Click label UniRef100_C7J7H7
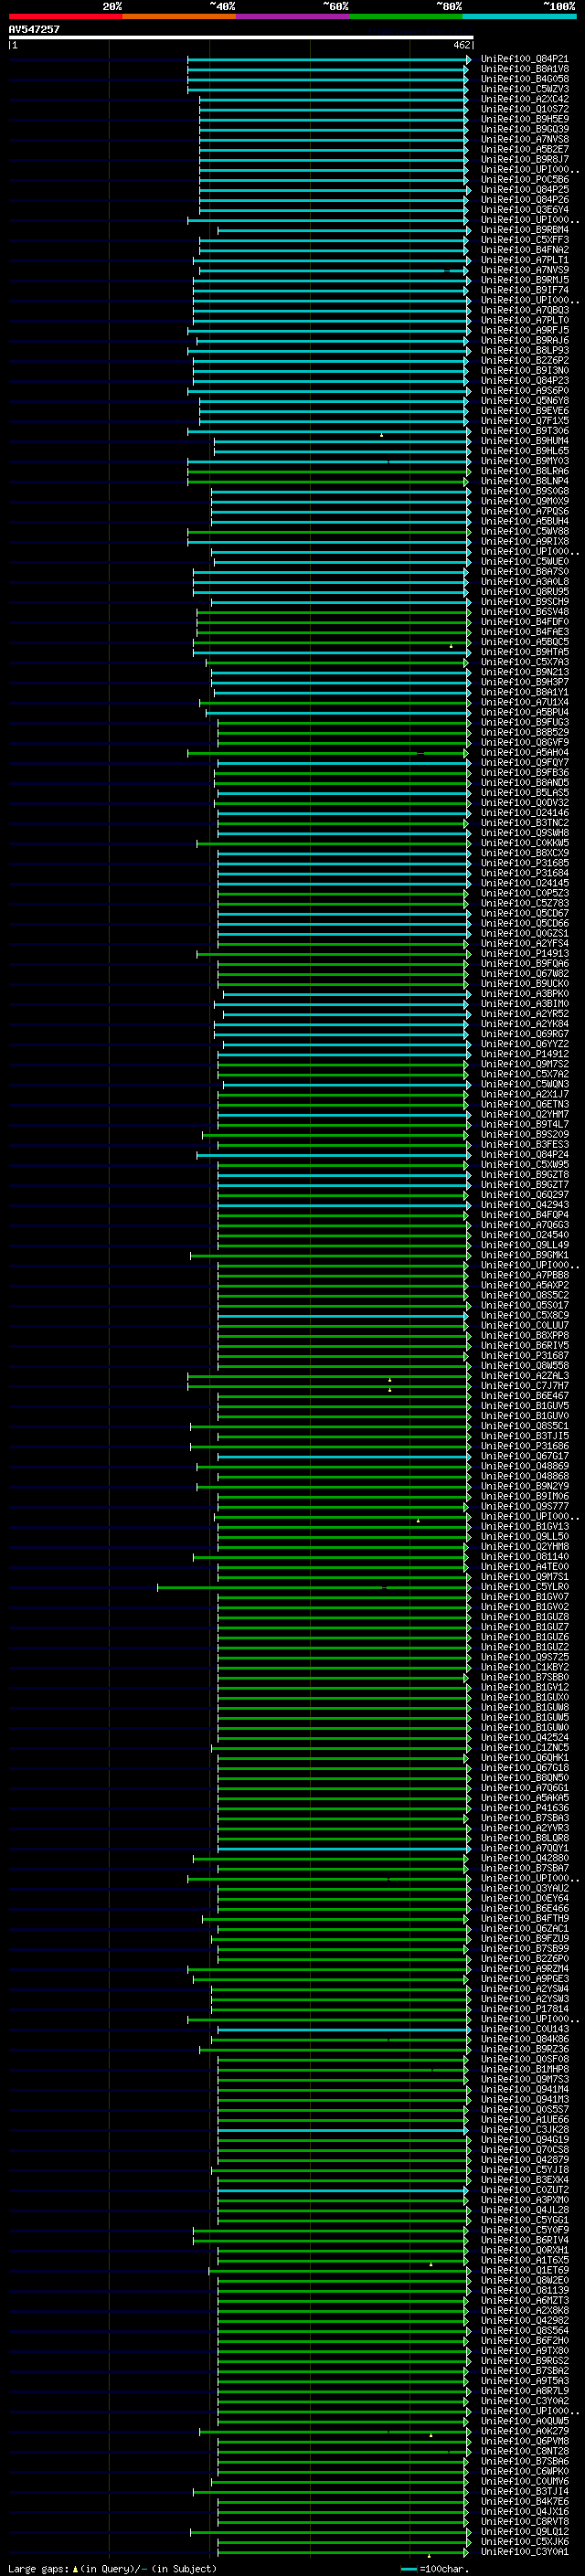Viewport: 585px width, 2576px height. pos(524,1386)
